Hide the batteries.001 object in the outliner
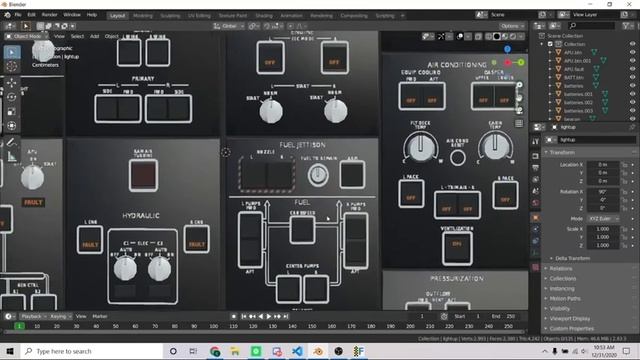 click(x=632, y=94)
